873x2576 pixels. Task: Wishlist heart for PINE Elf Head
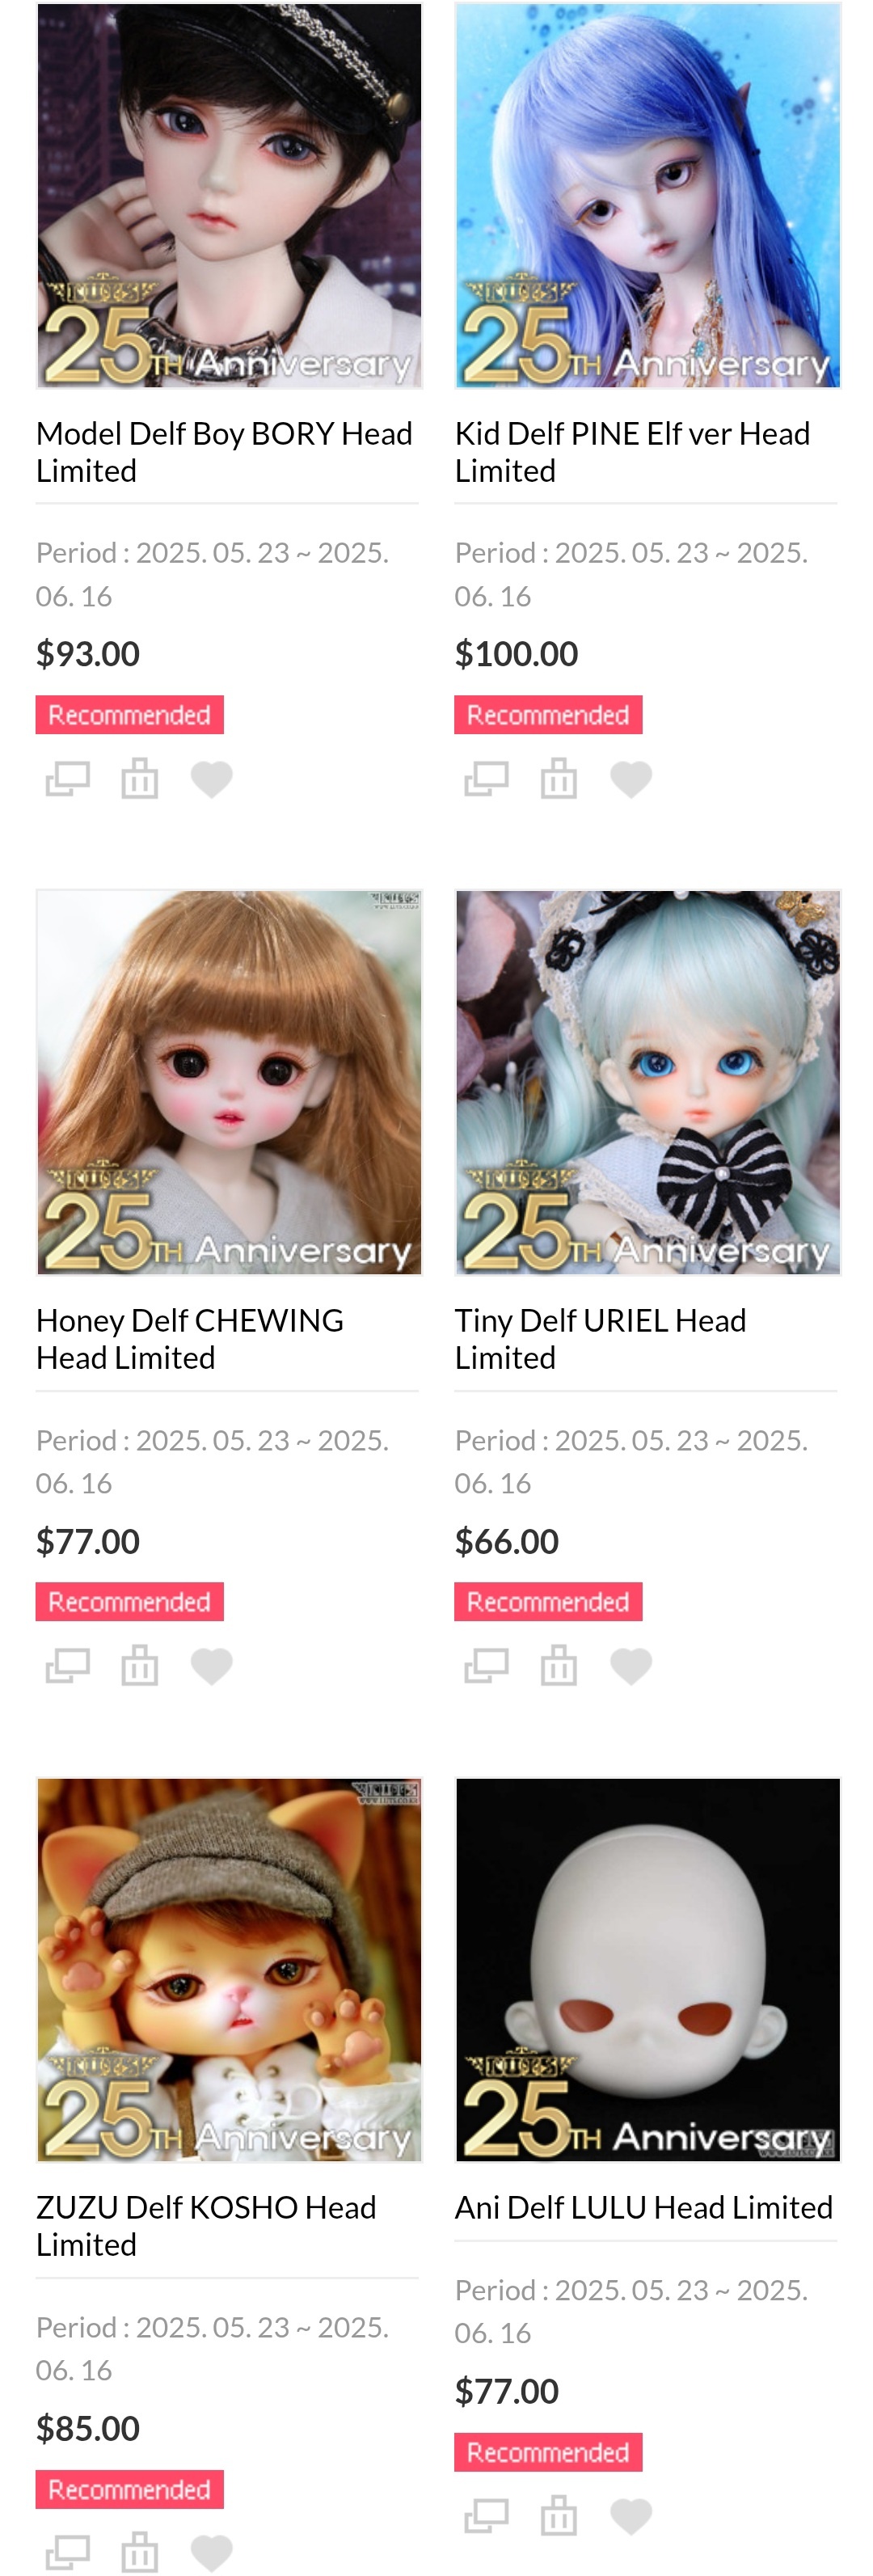[x=630, y=779]
